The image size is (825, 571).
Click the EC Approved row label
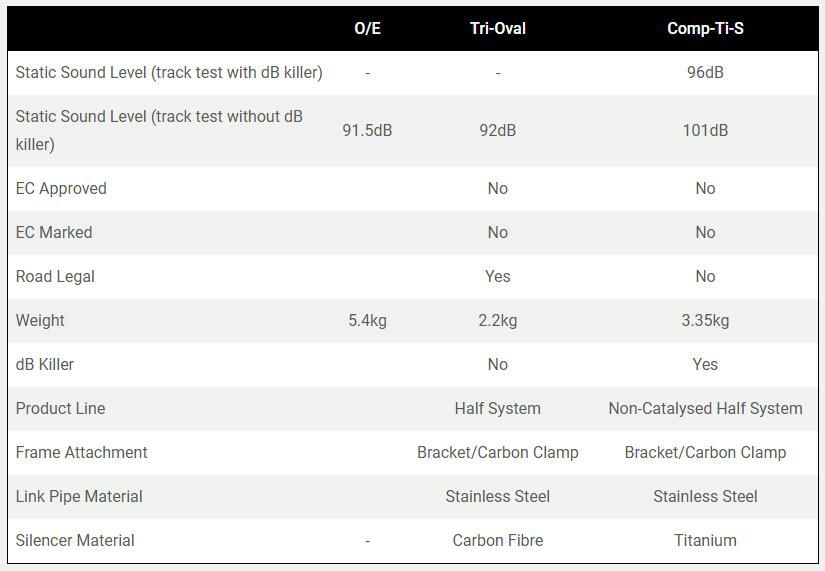61,188
